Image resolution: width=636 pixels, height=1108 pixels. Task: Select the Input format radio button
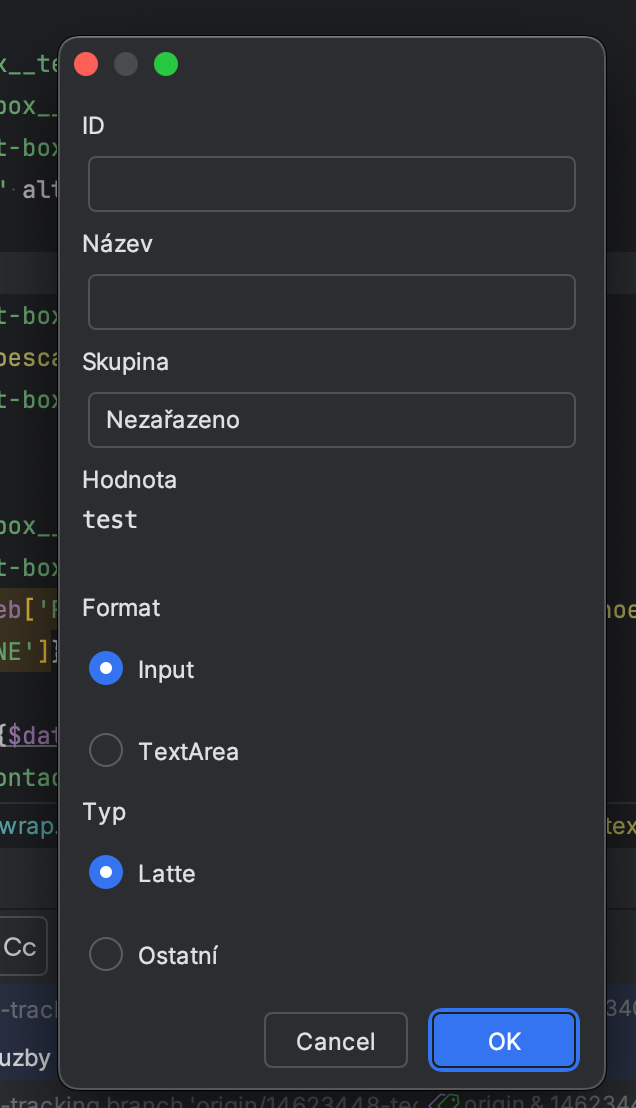[106, 669]
